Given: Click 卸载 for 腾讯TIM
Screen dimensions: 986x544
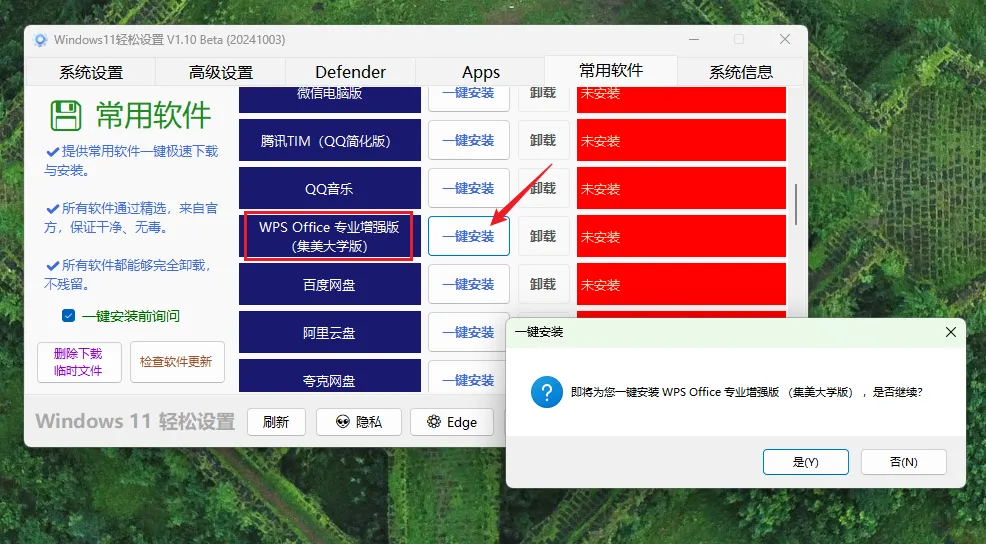Looking at the screenshot, I should point(543,140).
